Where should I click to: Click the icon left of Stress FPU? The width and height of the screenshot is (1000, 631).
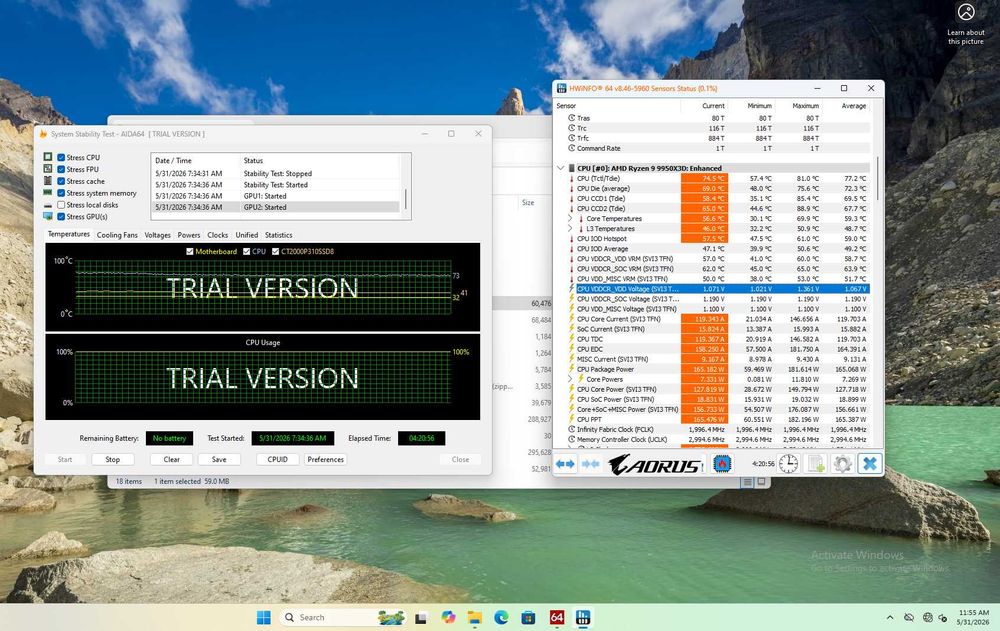tap(48, 168)
